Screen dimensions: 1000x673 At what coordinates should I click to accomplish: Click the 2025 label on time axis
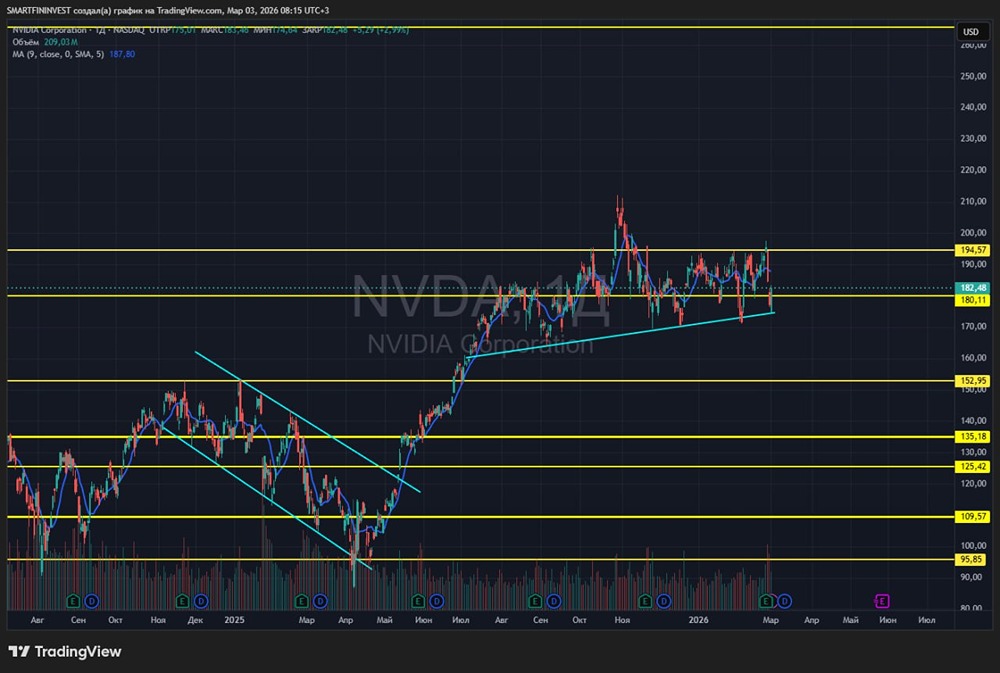coord(234,620)
